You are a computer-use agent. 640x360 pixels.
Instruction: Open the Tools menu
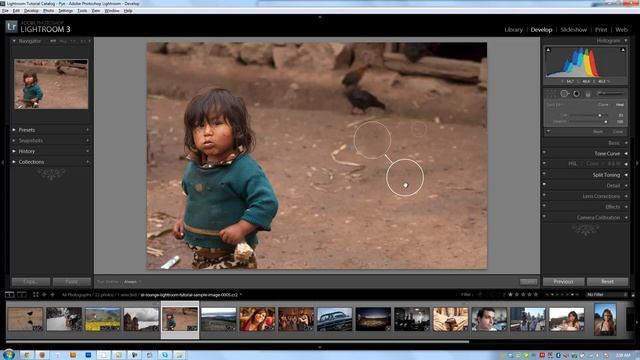click(82, 11)
